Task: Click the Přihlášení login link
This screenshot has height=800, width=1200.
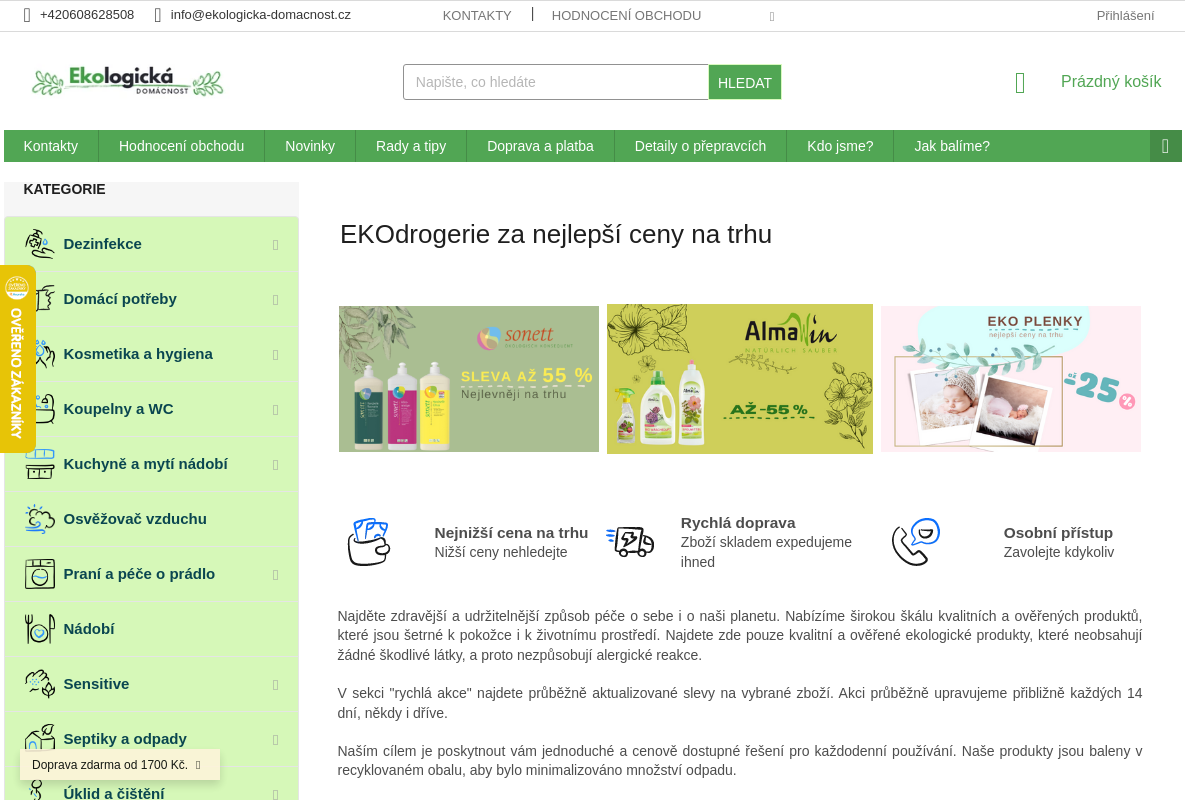Action: tap(1125, 15)
